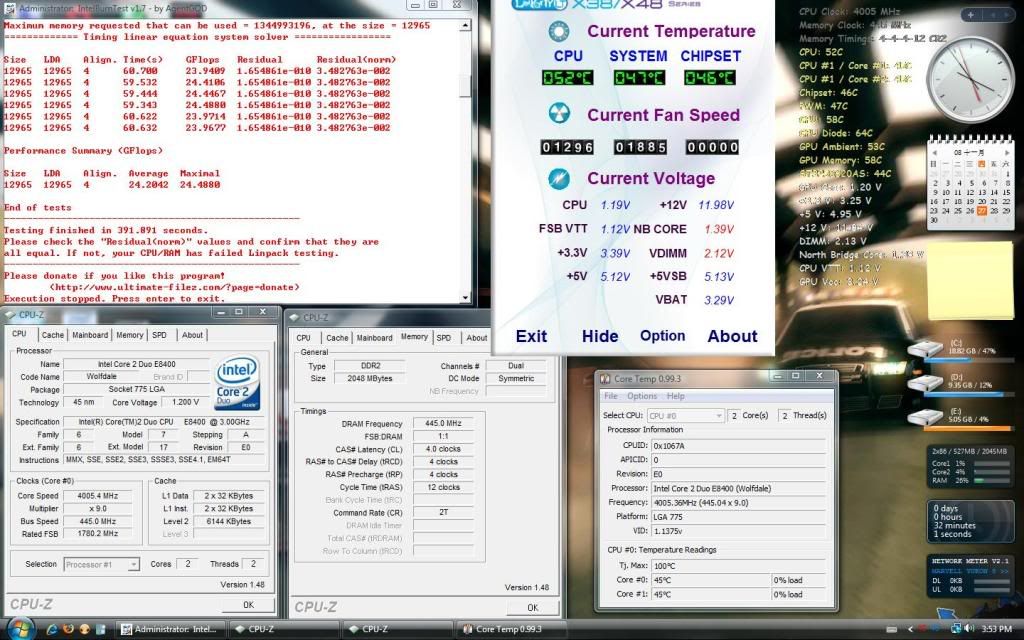Click Exit in the hardware monitor
Screen dimensions: 1024x640
click(531, 336)
